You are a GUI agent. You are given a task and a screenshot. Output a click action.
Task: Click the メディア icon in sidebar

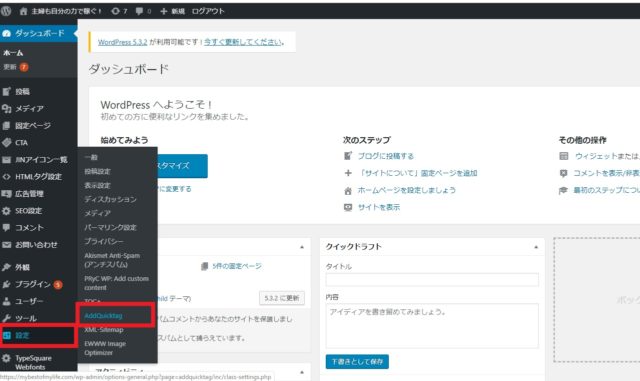tap(6, 109)
